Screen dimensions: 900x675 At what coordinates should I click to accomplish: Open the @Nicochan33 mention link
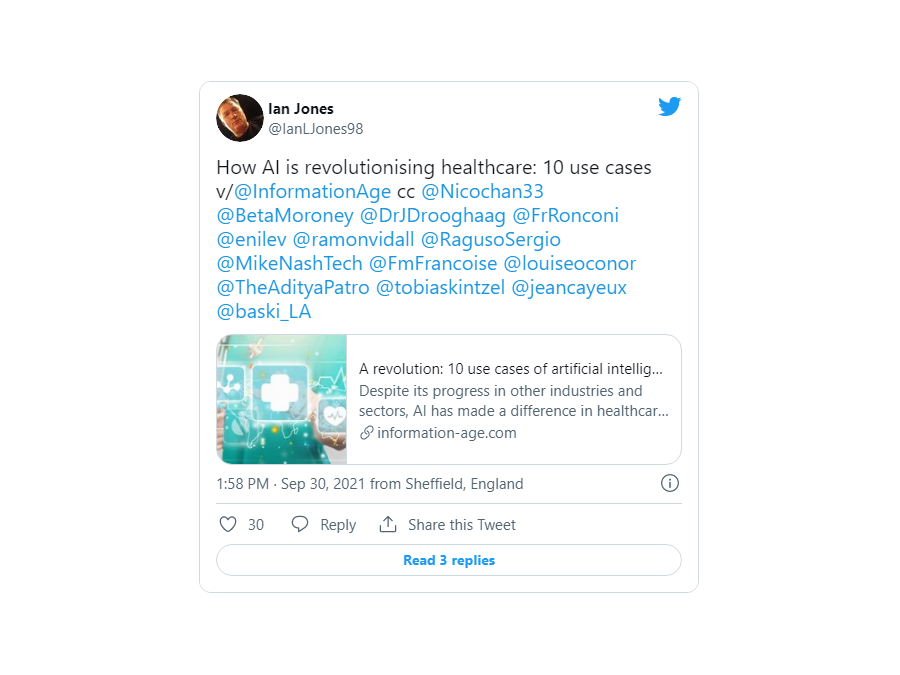(482, 191)
